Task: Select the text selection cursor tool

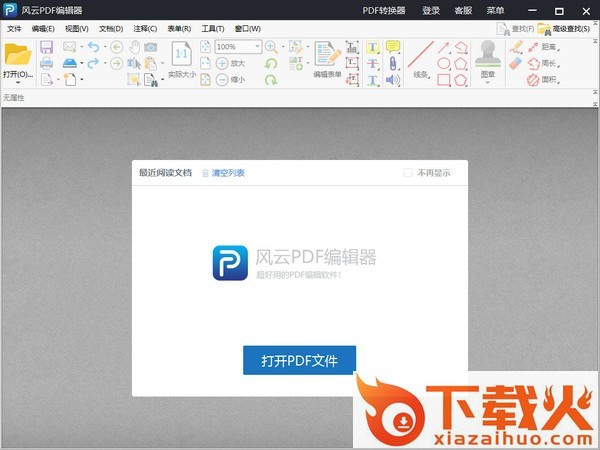Action: tap(134, 63)
